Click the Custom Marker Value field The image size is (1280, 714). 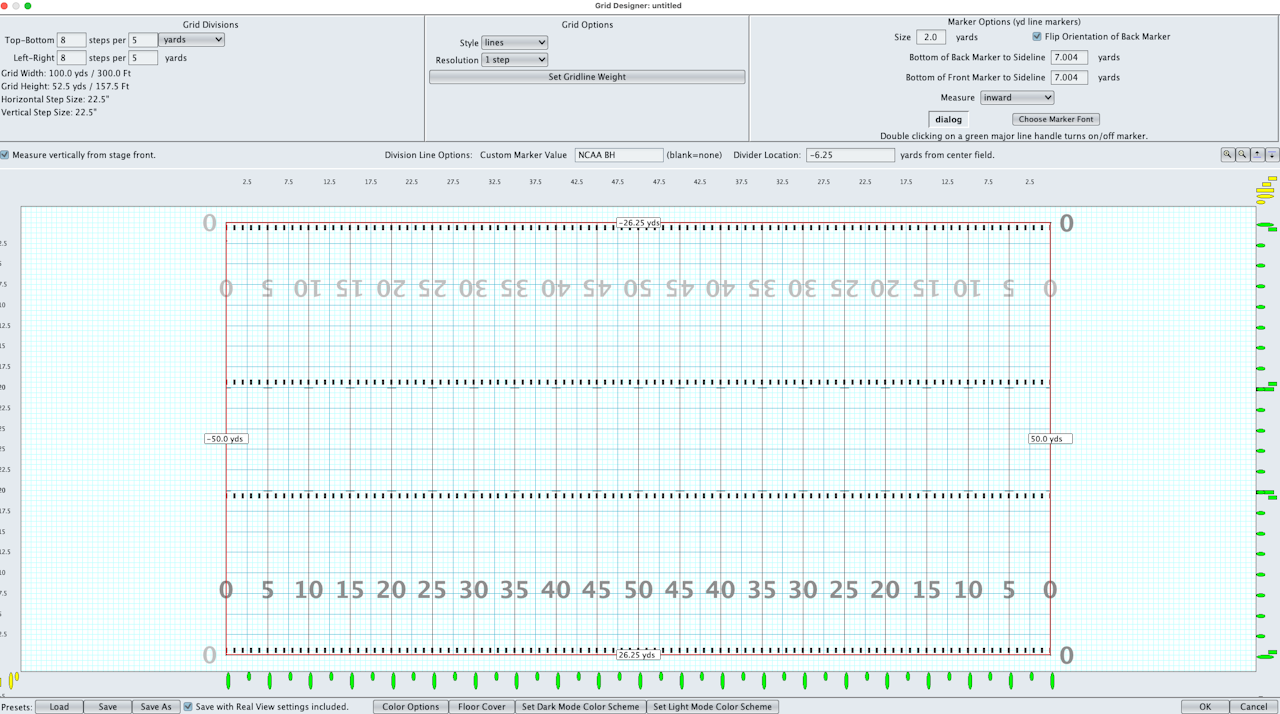[619, 155]
